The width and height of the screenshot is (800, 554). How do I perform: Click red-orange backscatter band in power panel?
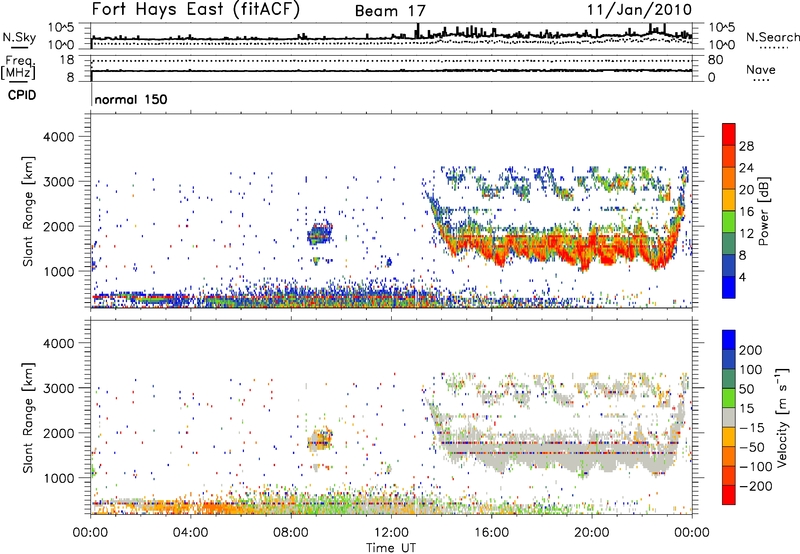[556, 247]
